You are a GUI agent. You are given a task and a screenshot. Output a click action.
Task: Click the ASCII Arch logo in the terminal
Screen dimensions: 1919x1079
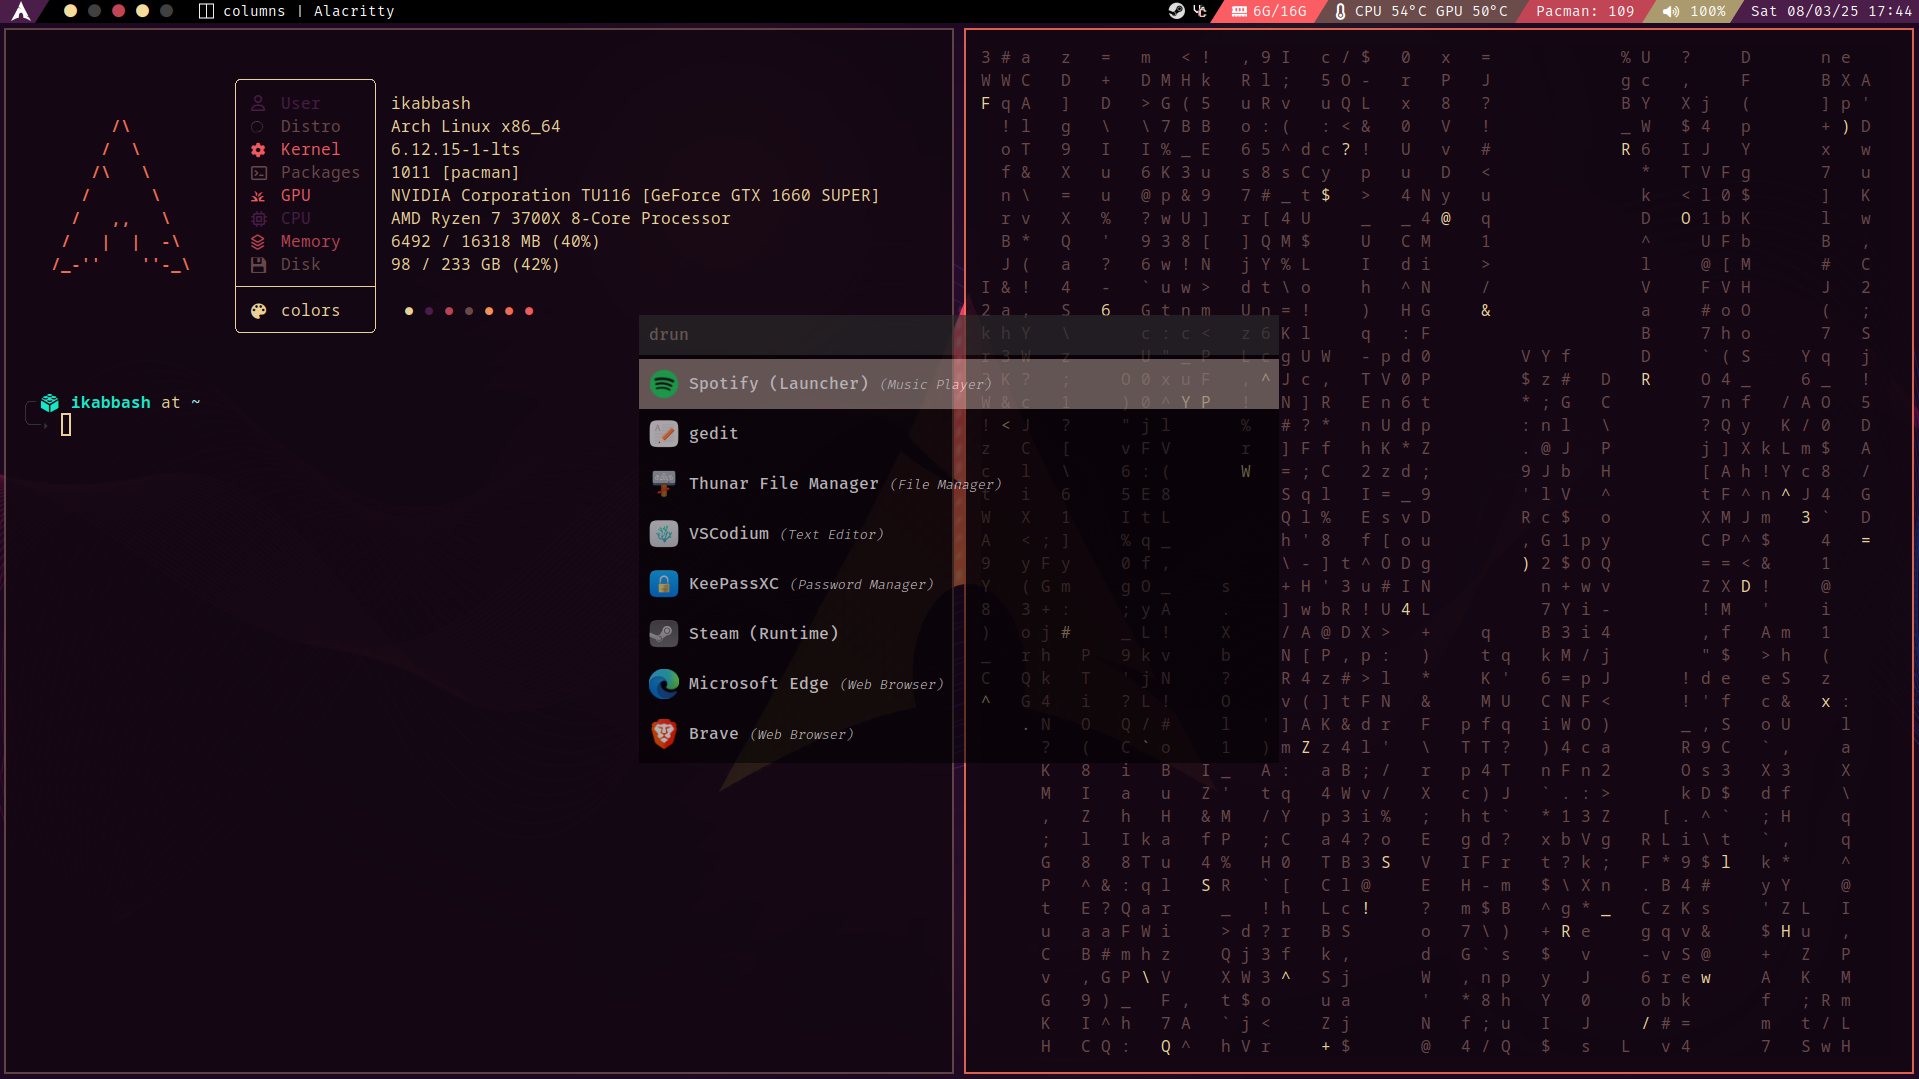click(x=121, y=196)
